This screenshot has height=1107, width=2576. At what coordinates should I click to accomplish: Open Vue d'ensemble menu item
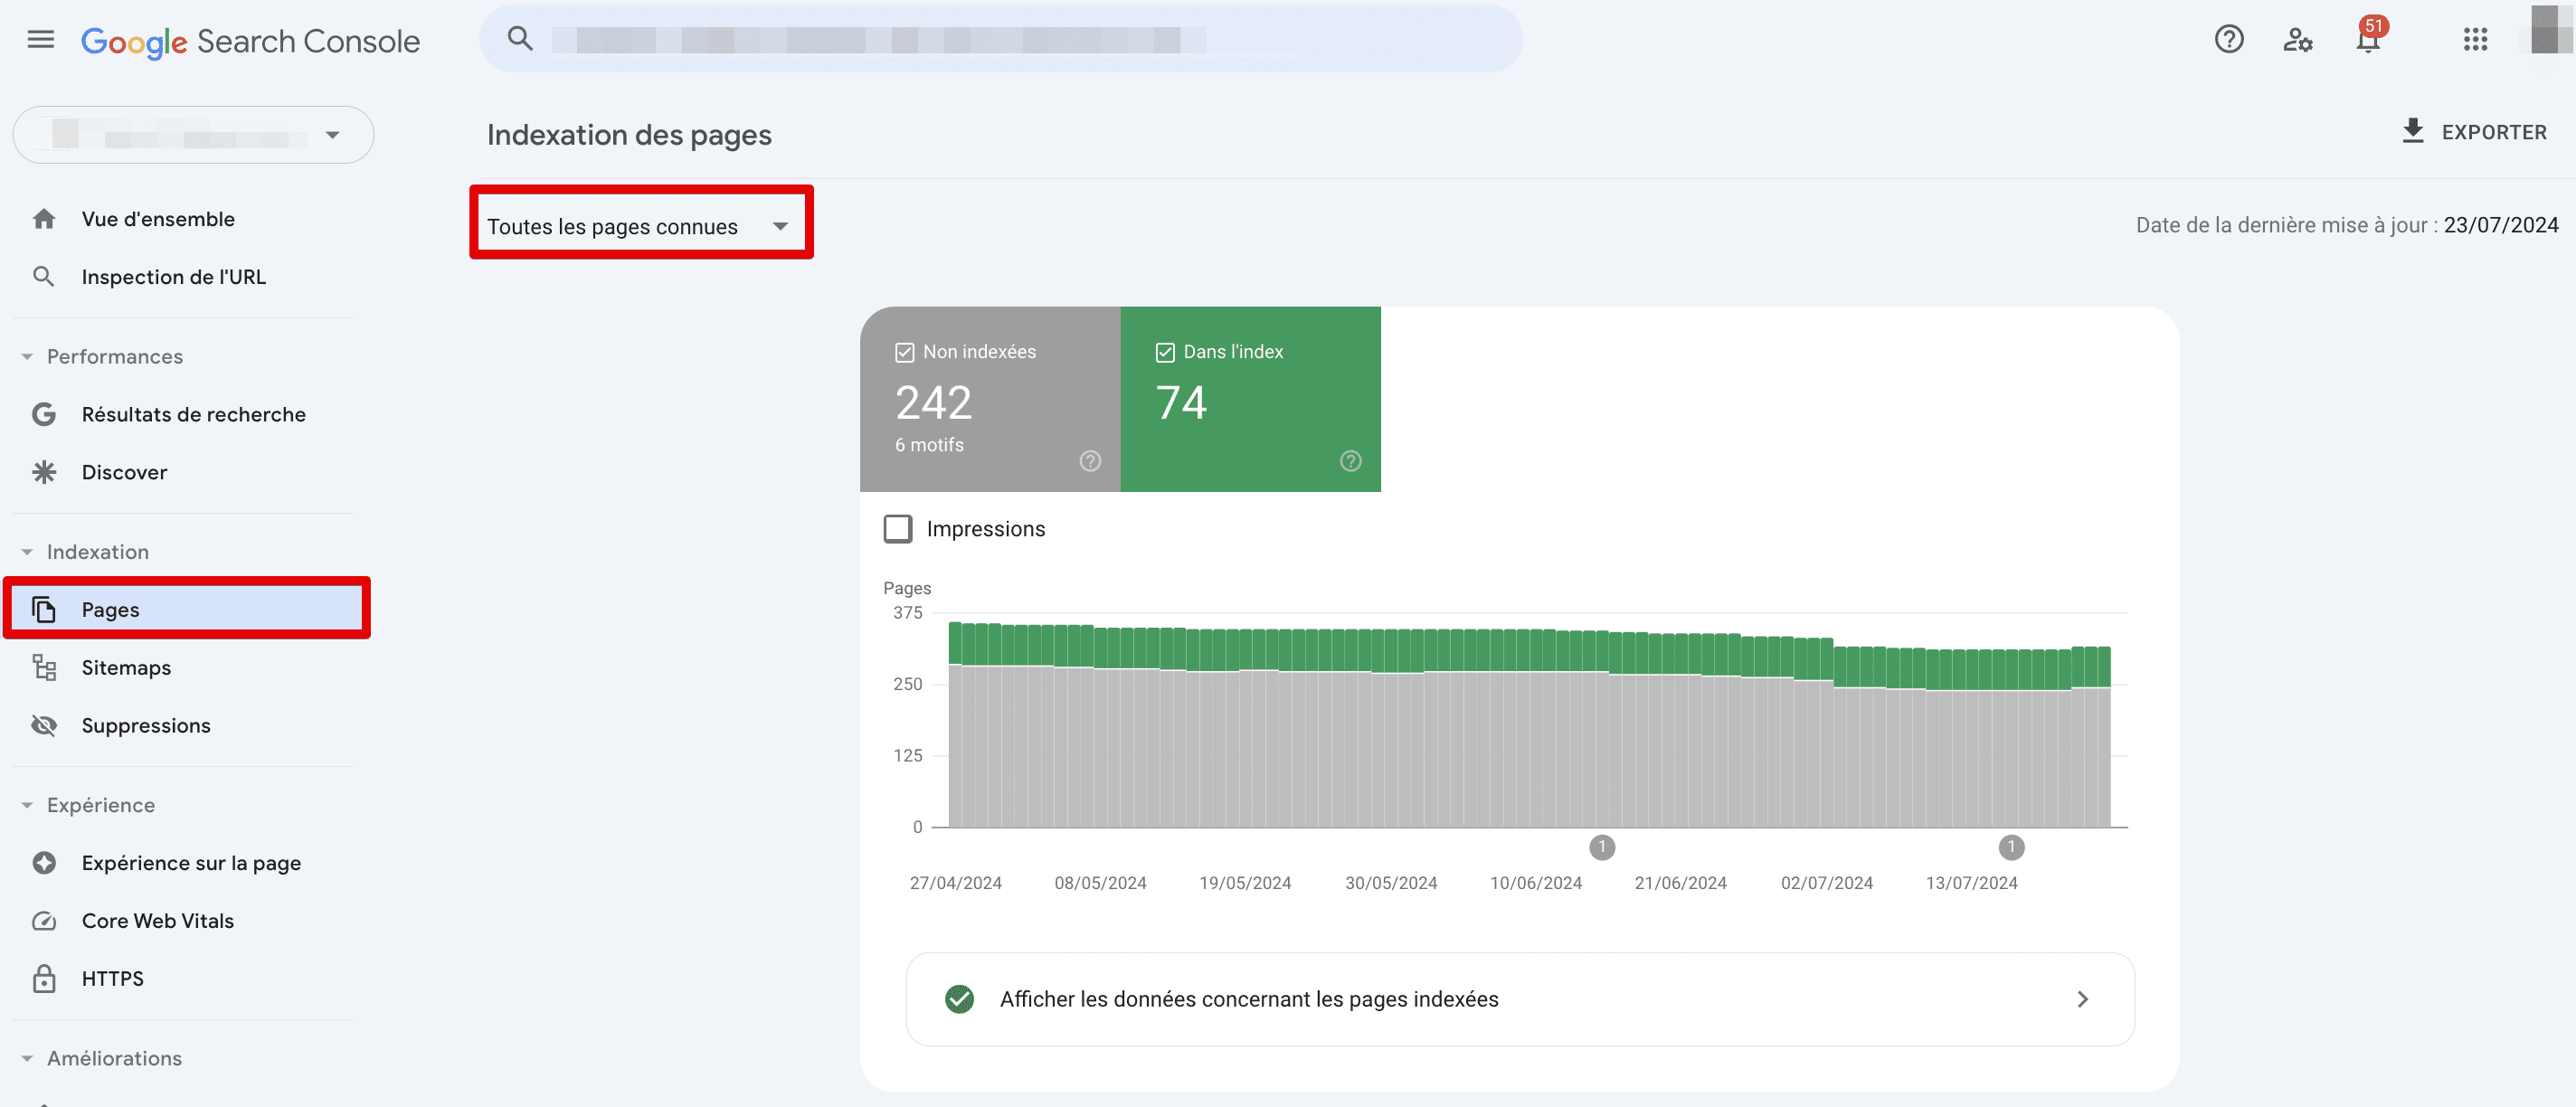tap(157, 215)
